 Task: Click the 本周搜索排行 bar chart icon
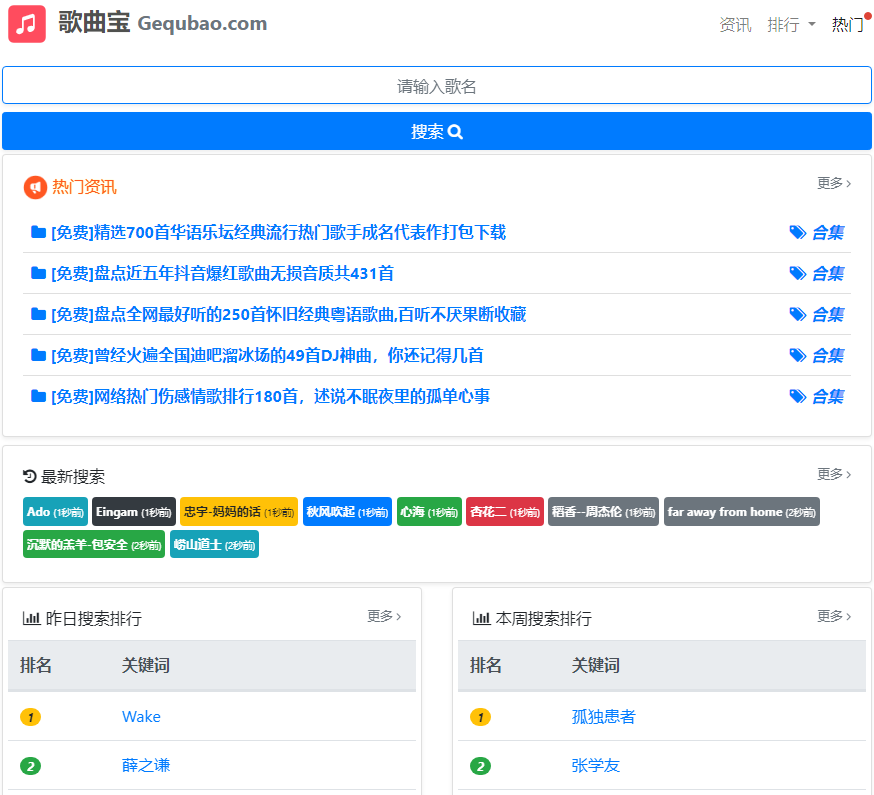[481, 618]
